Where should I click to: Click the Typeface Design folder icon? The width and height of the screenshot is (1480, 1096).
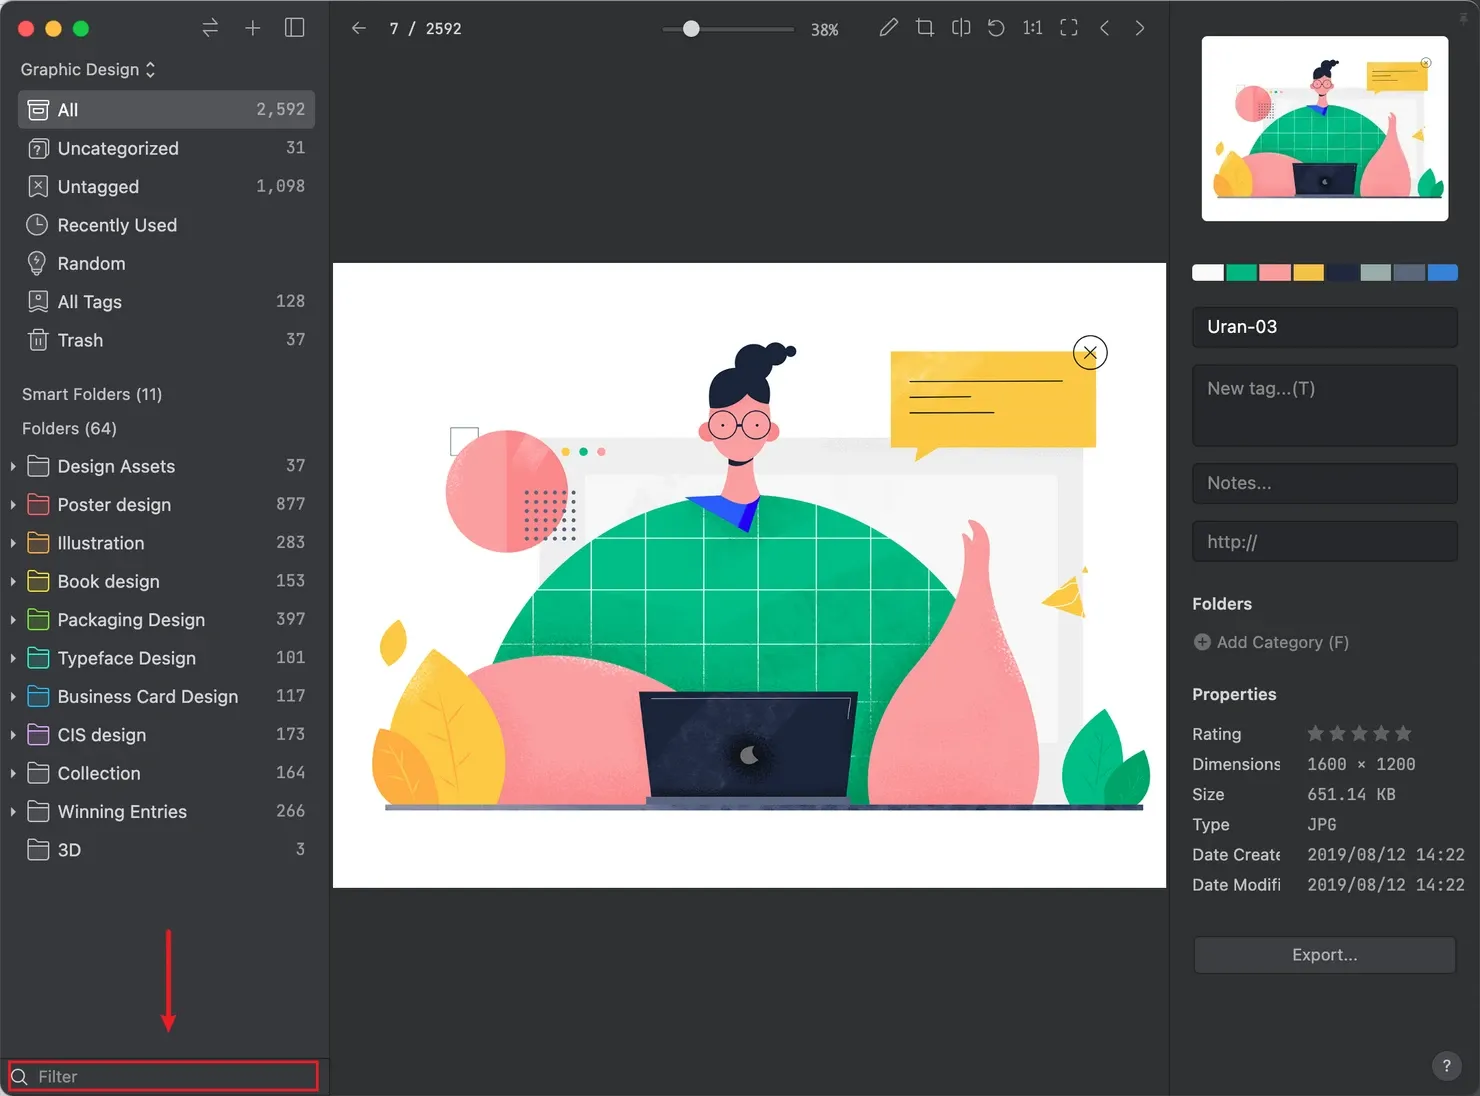(x=38, y=658)
